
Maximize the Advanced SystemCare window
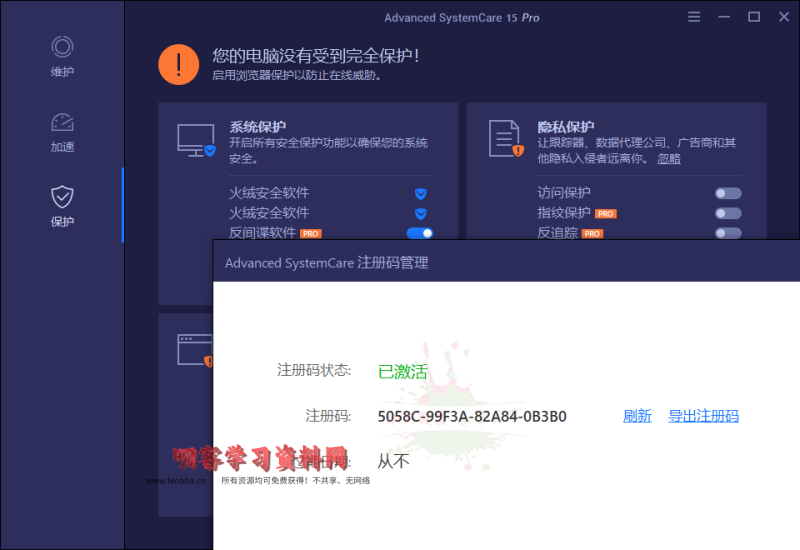tap(754, 17)
